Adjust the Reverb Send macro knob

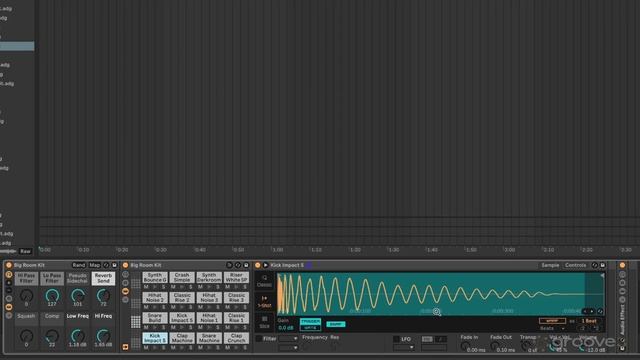103,295
